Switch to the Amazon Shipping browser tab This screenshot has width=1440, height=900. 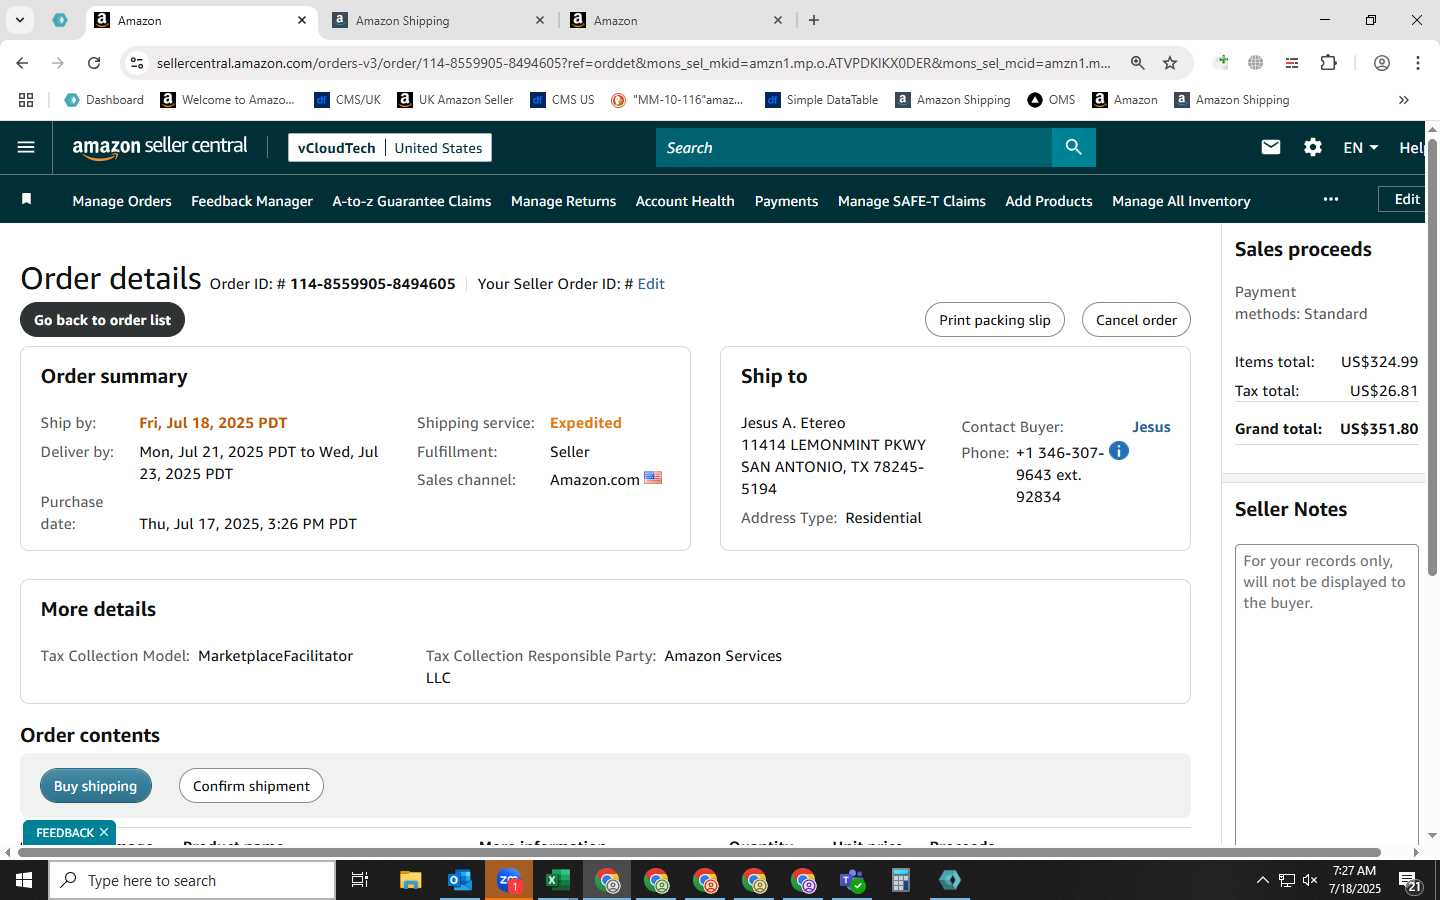437,20
